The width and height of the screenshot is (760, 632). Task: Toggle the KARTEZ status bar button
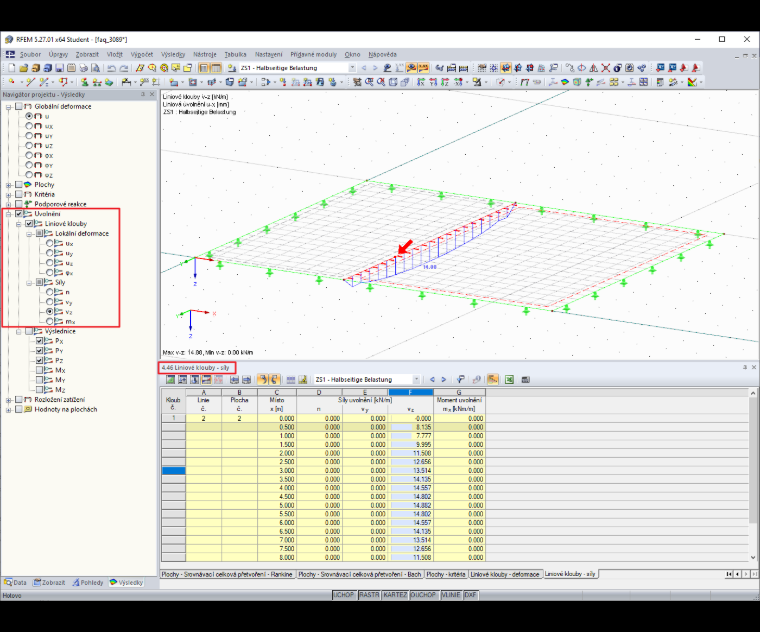395,595
